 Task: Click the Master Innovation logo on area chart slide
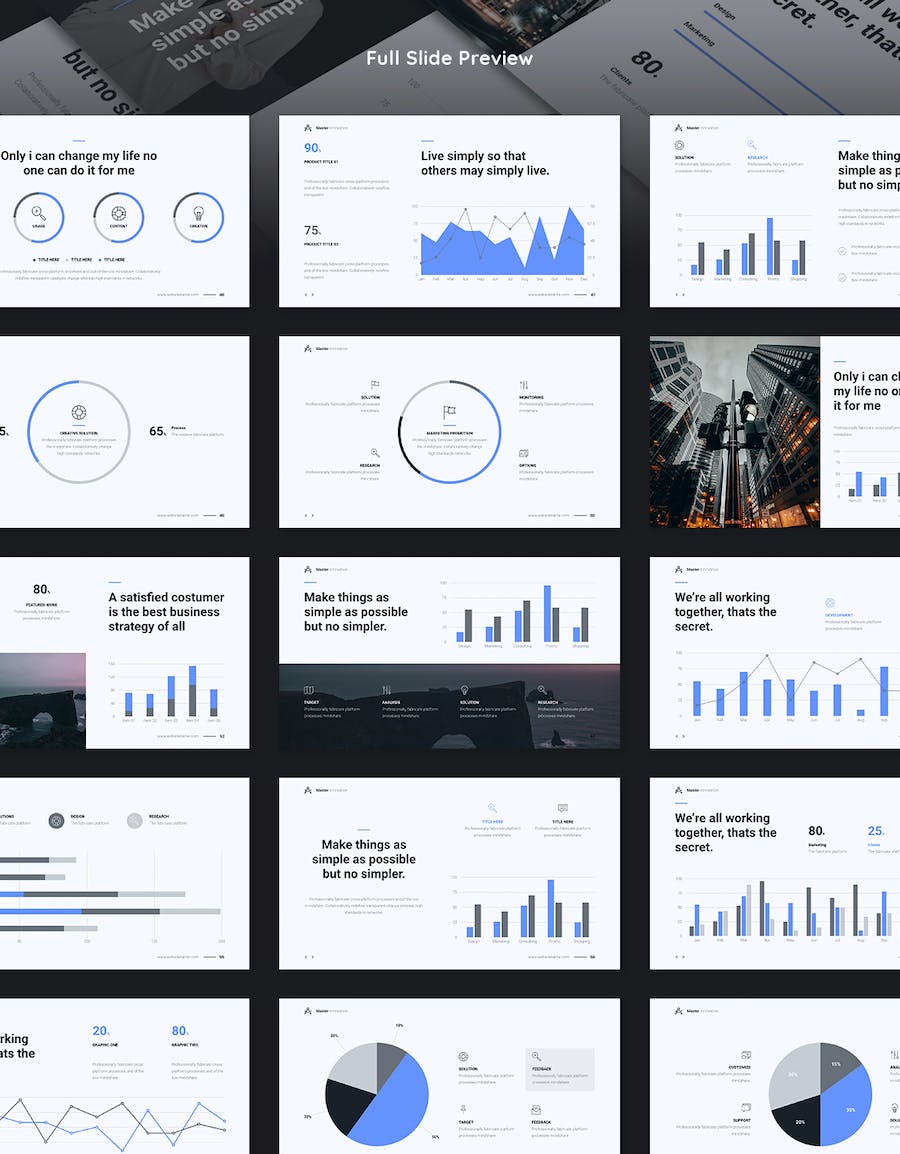pyautogui.click(x=308, y=128)
